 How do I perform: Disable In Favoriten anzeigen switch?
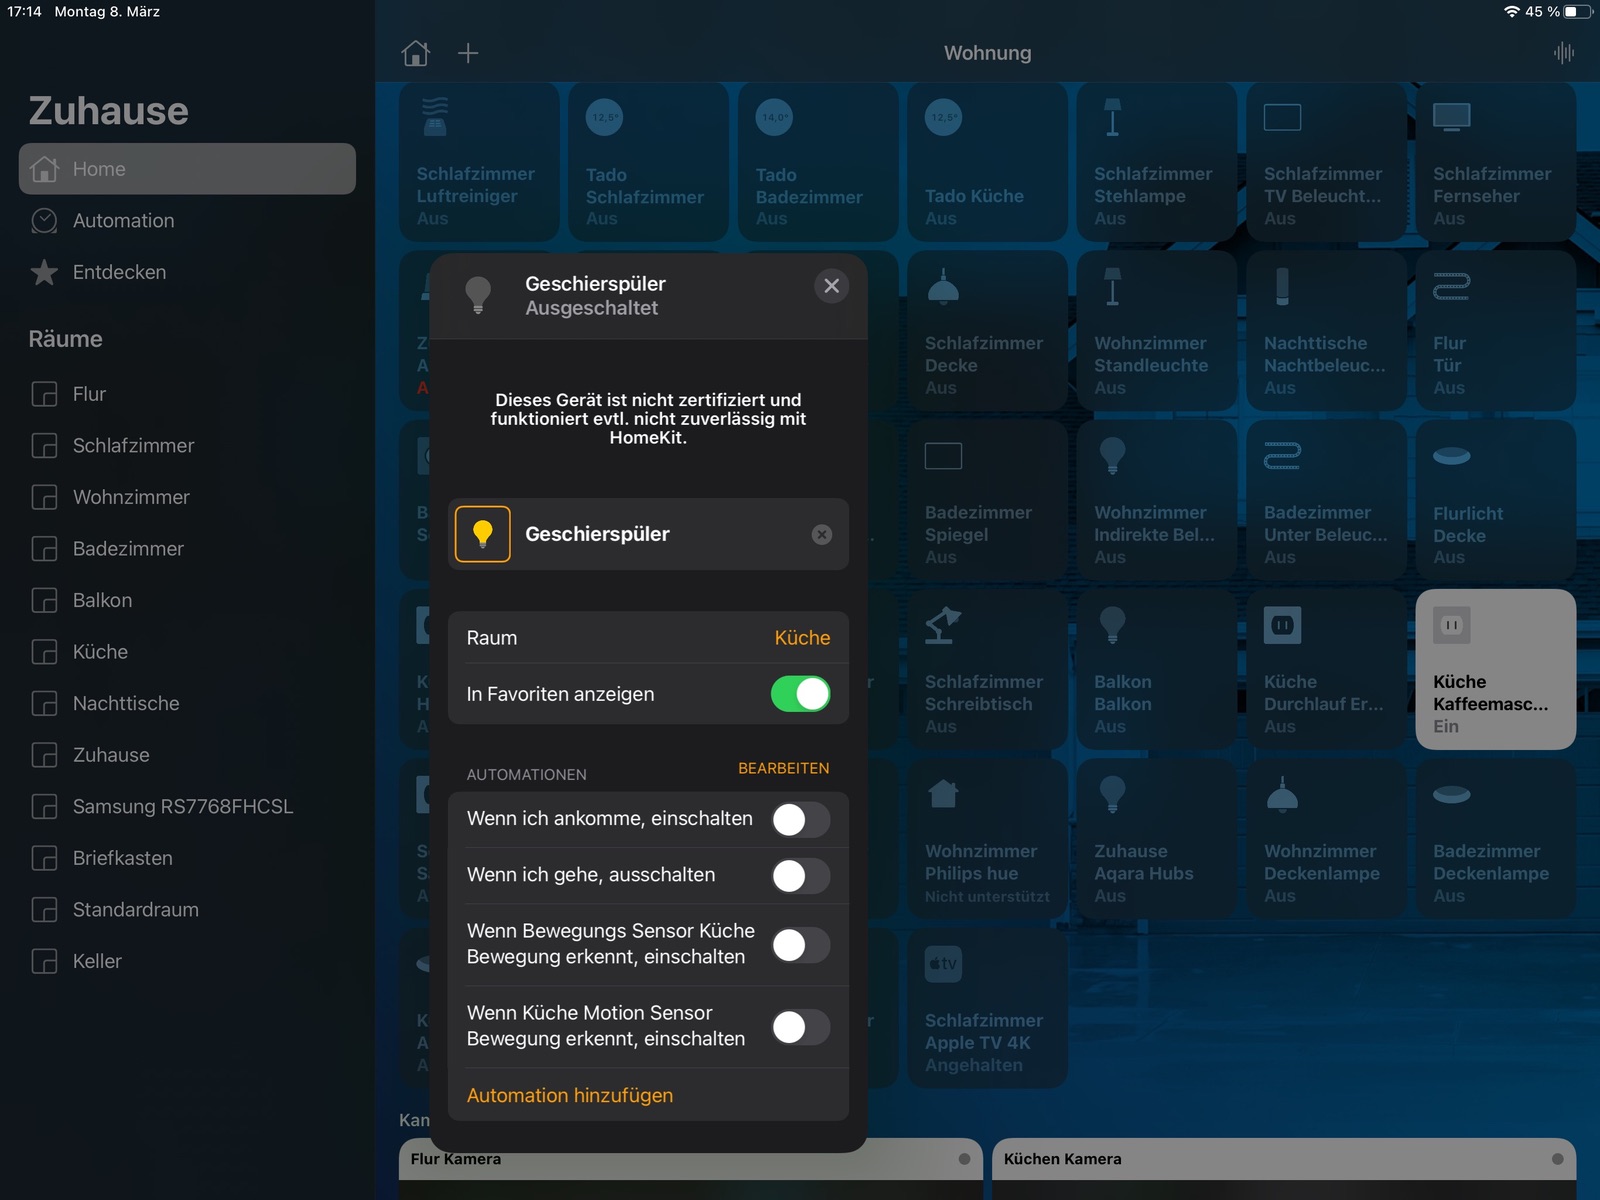point(800,694)
